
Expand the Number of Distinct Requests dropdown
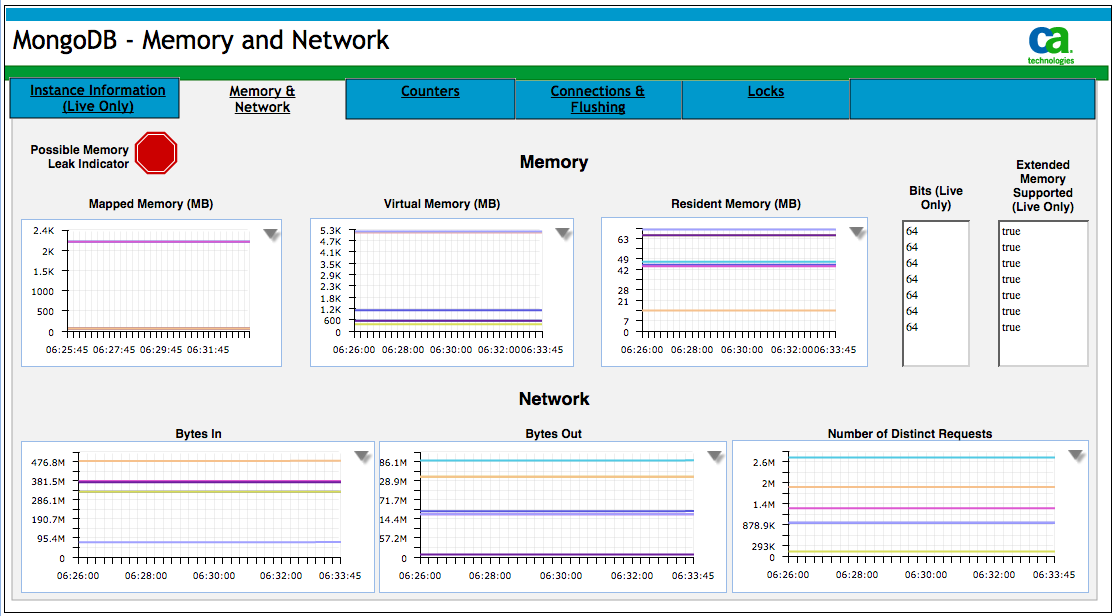pos(1076,456)
